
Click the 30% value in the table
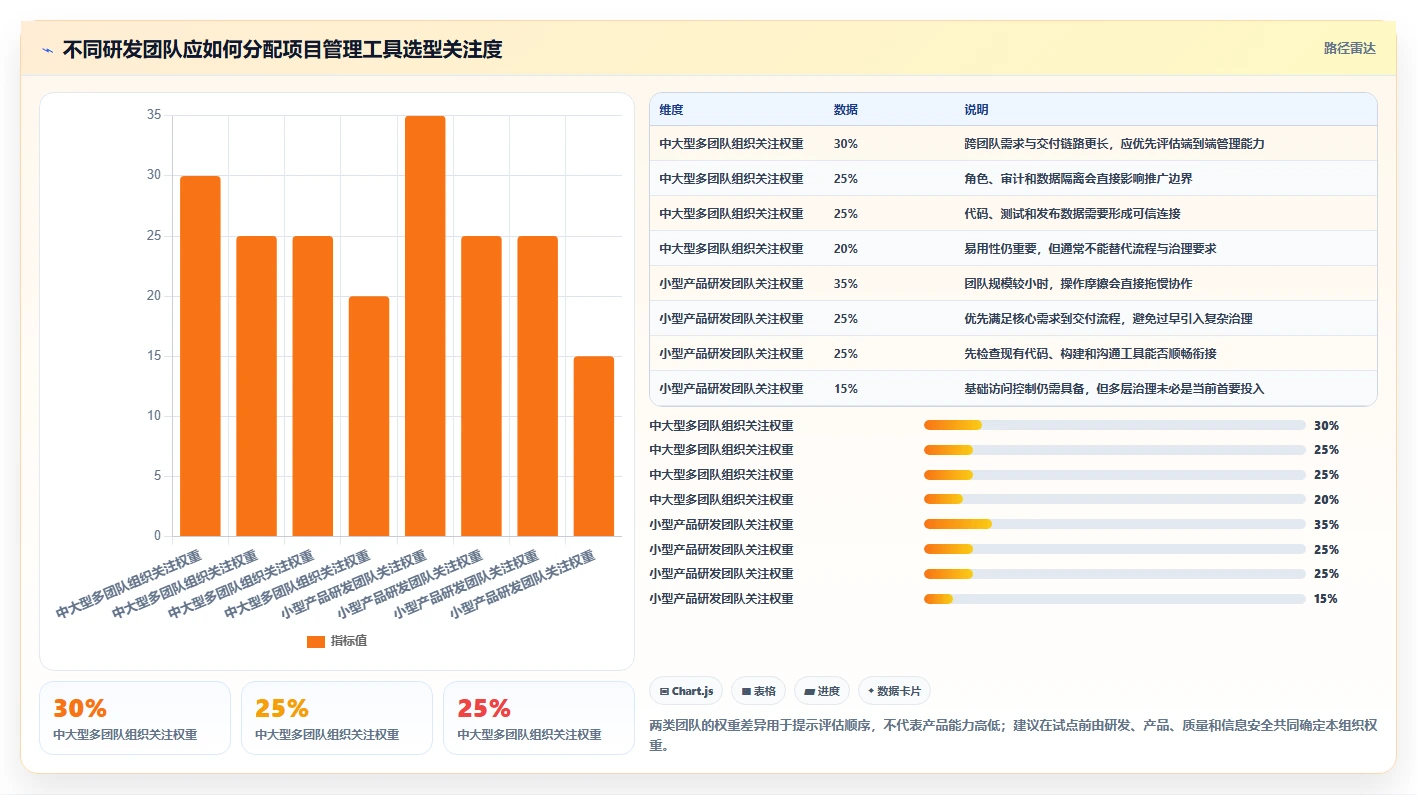[x=845, y=144]
